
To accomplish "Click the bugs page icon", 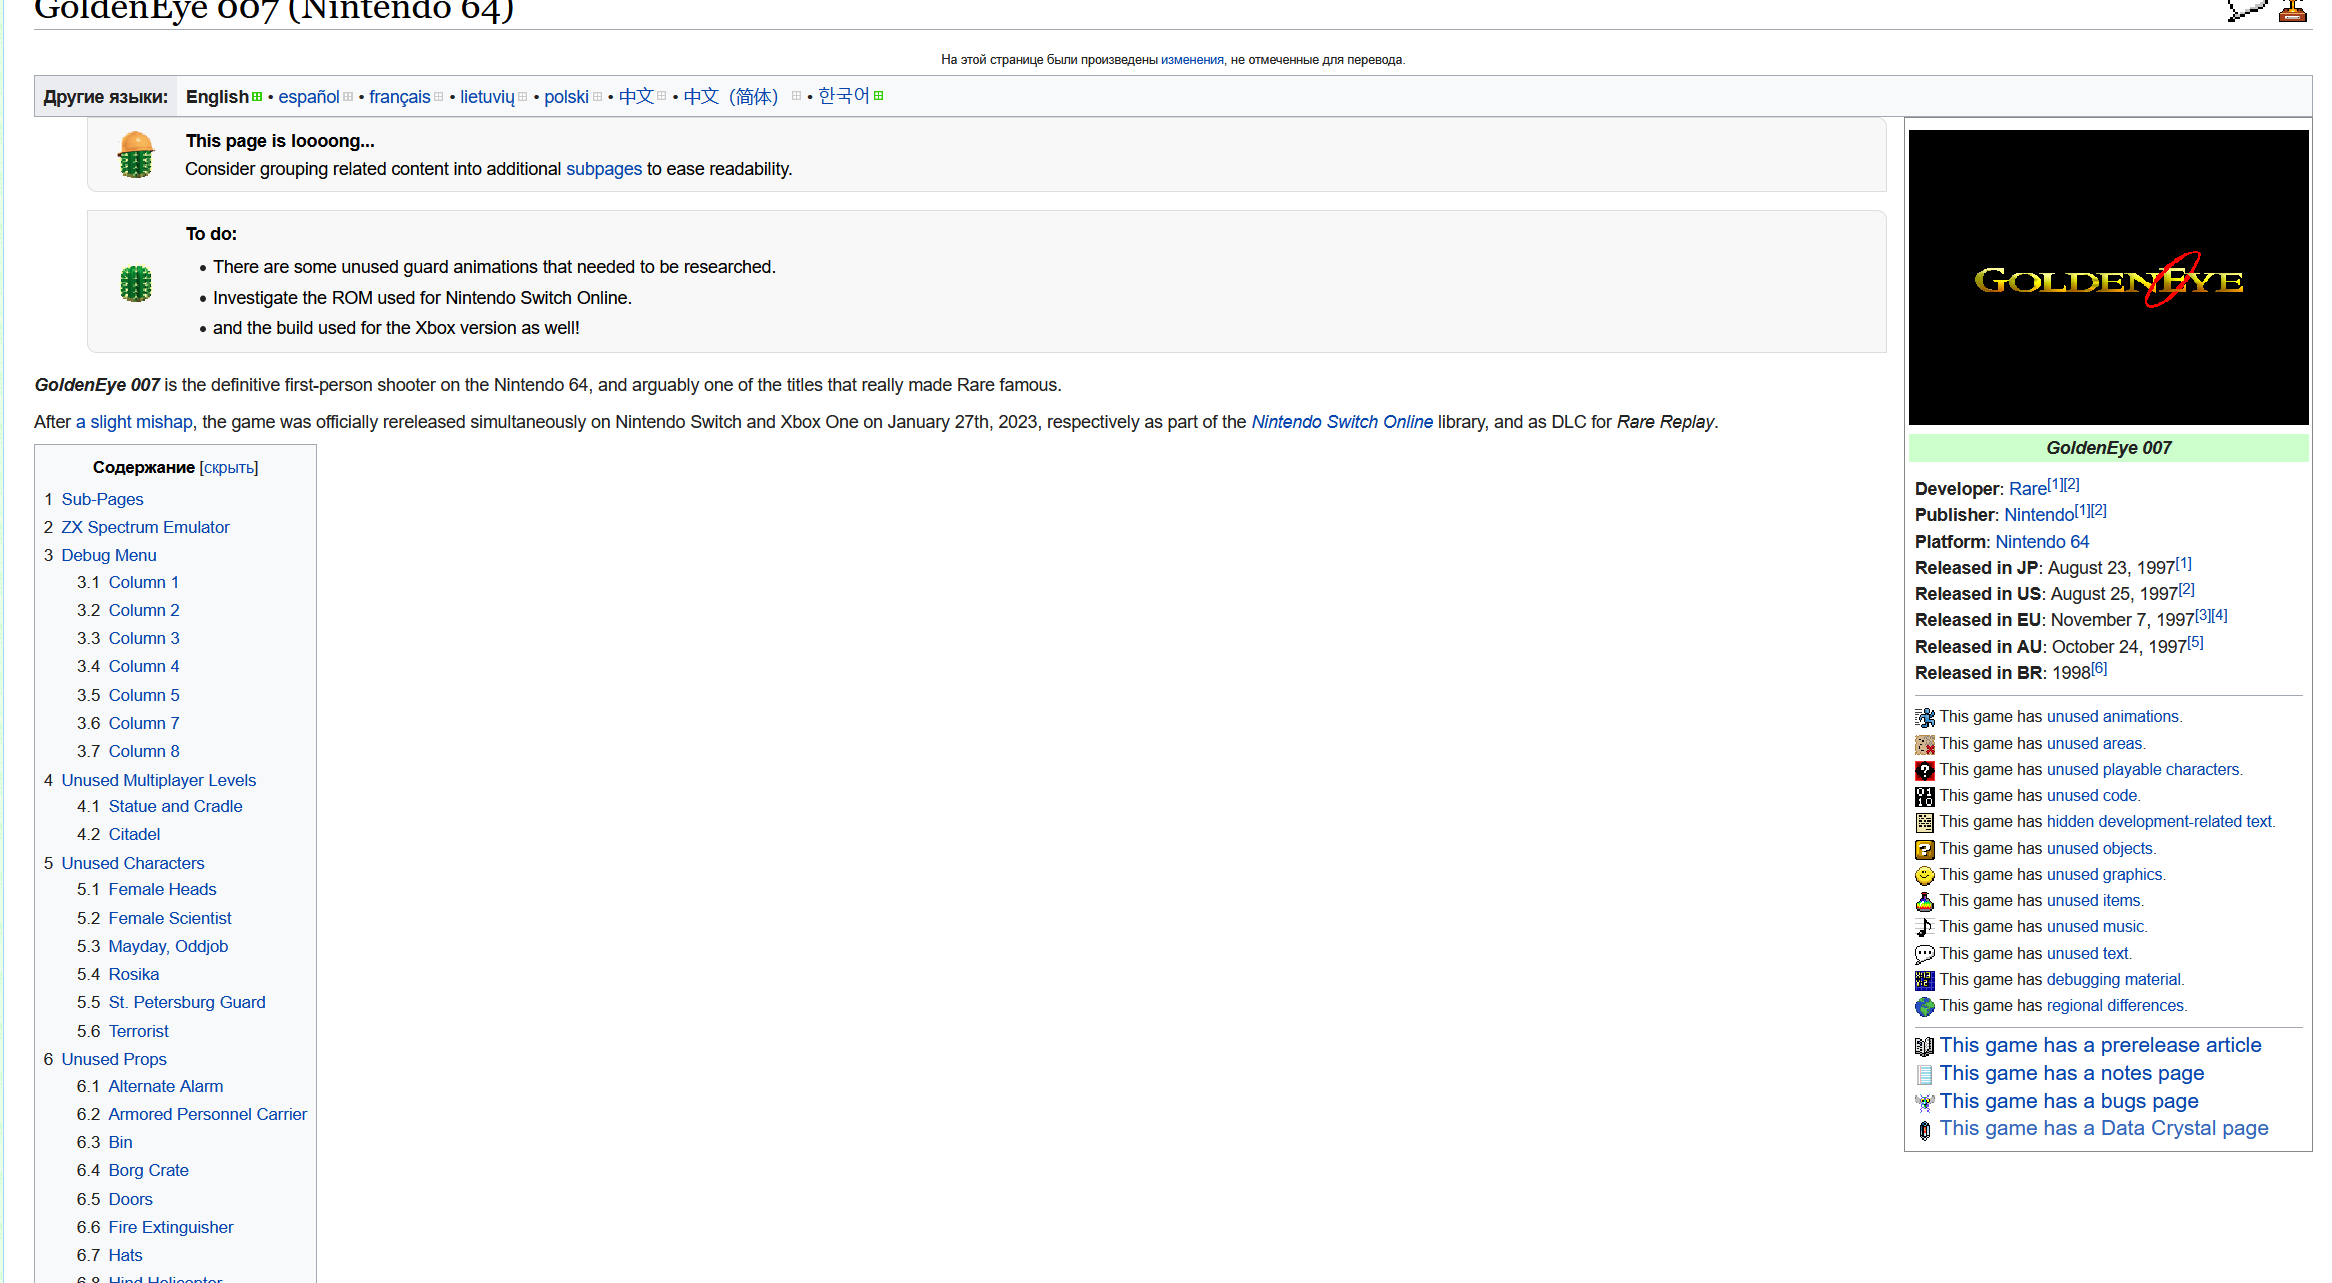I will [1924, 1102].
